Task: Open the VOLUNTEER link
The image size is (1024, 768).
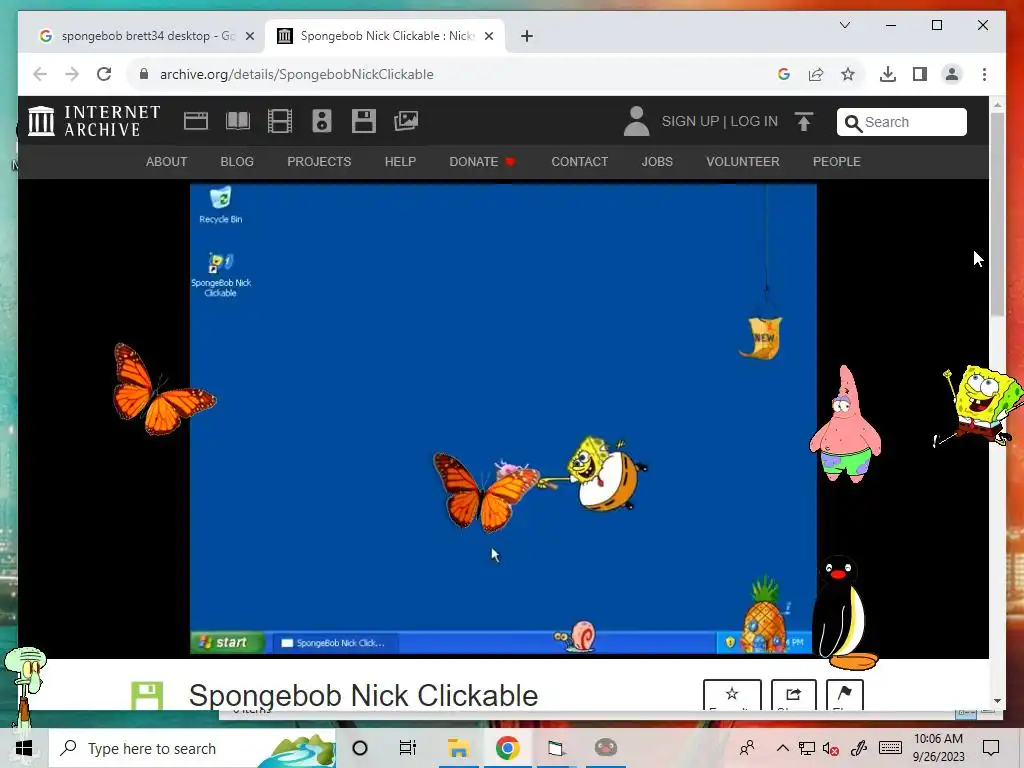Action: tap(743, 161)
